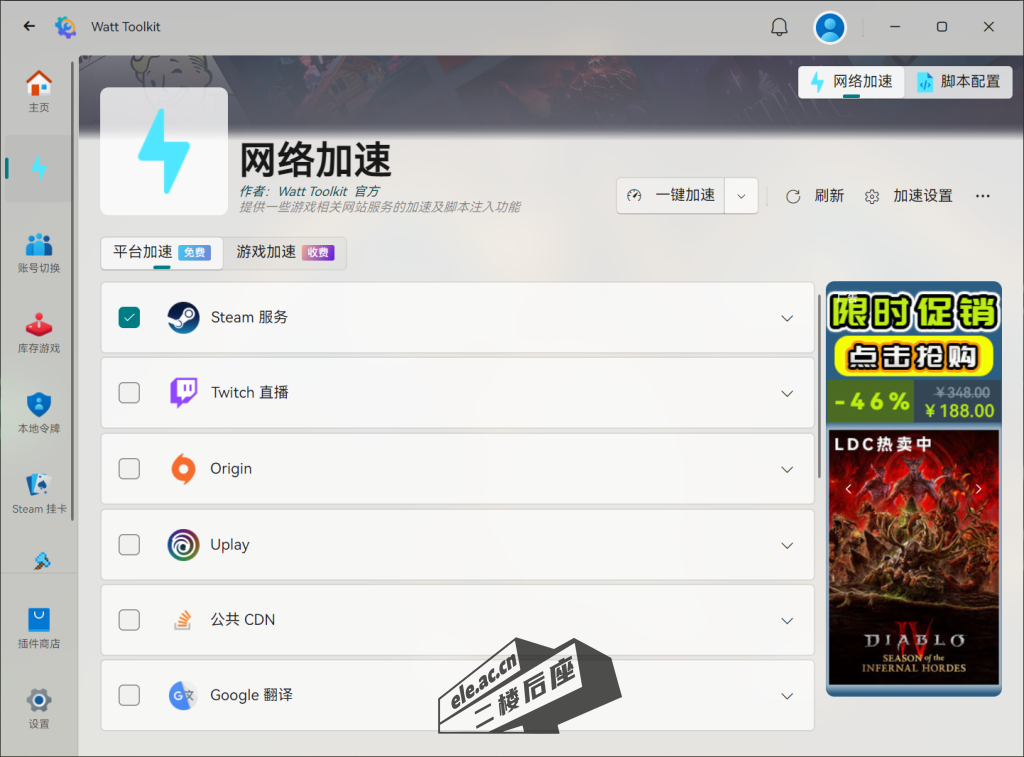Open the library games section
This screenshot has height=757, width=1024.
click(39, 333)
